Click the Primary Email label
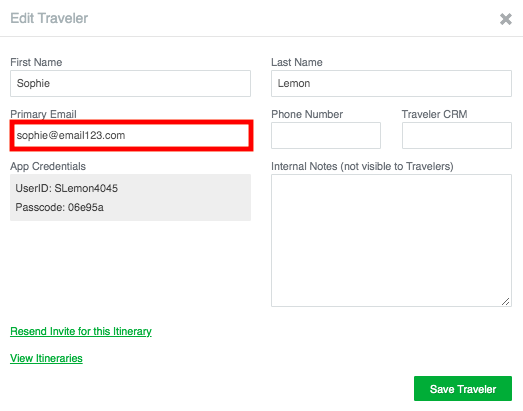Image resolution: width=523 pixels, height=411 pixels. [x=43, y=114]
